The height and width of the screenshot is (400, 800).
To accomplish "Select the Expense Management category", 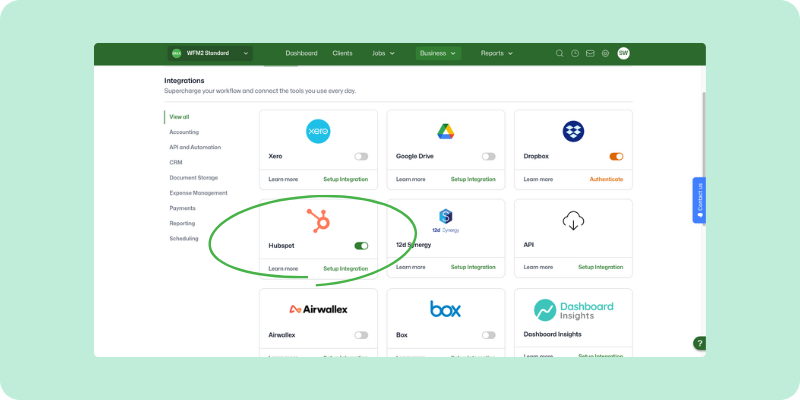I will tap(198, 193).
